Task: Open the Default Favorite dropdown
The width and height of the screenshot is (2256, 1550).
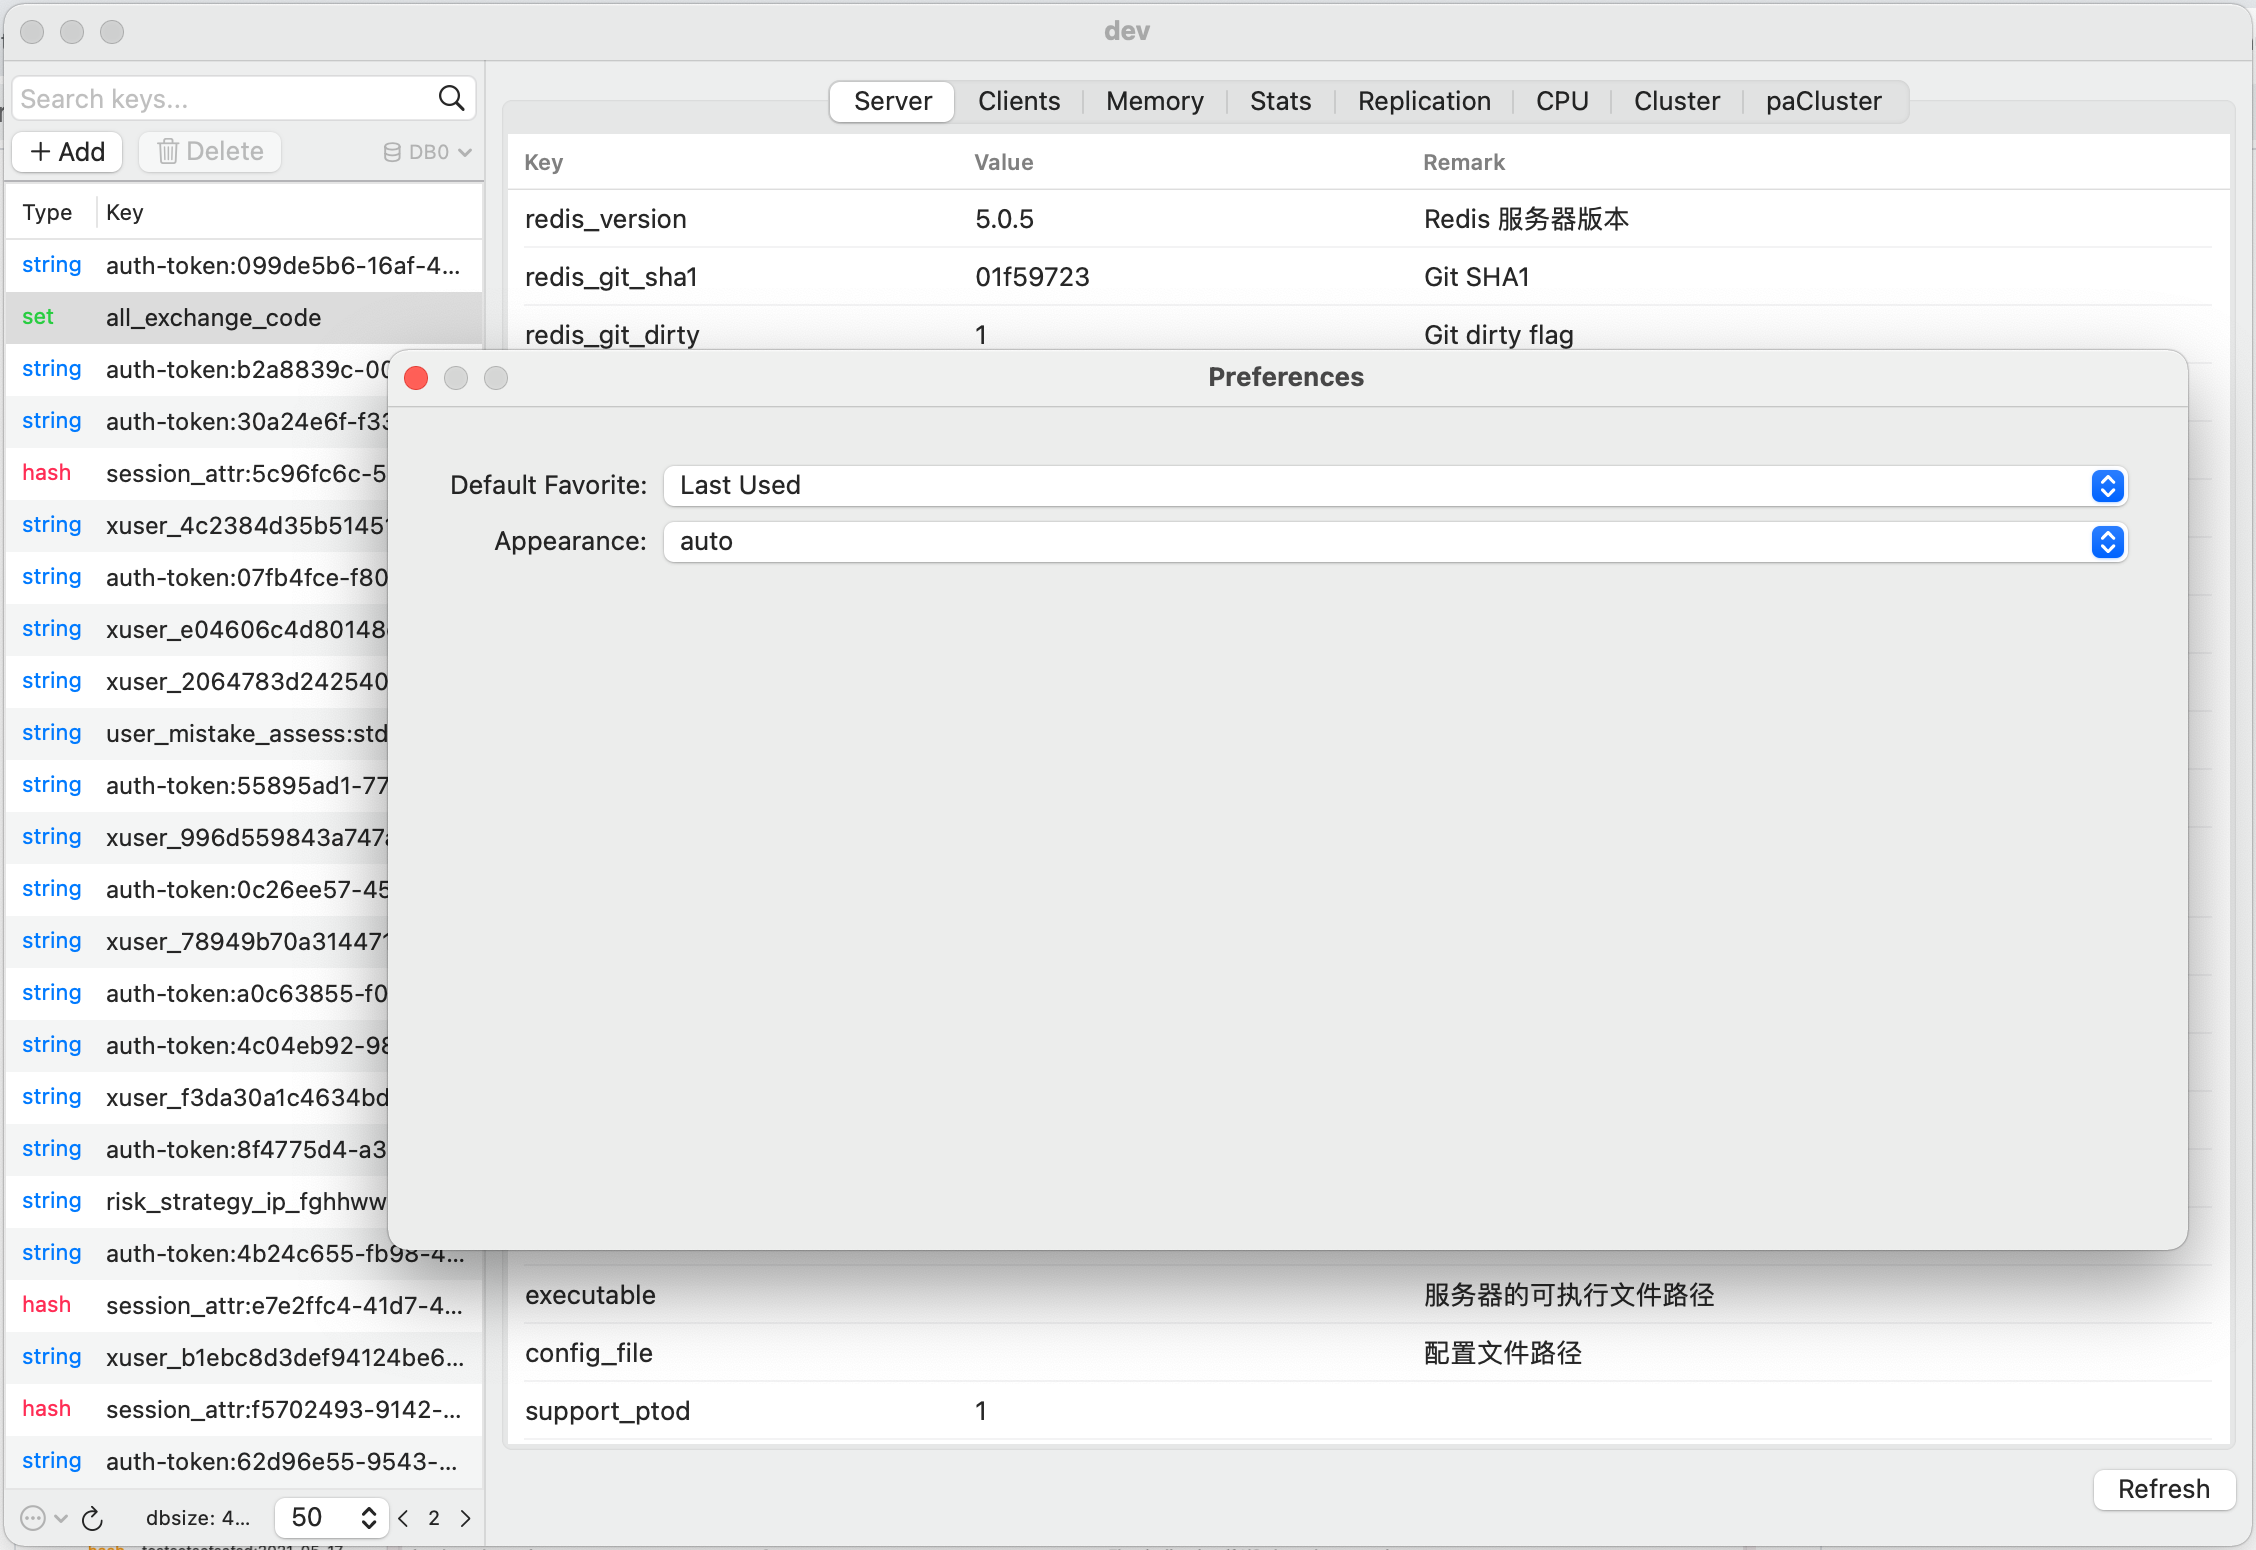Action: (1394, 486)
